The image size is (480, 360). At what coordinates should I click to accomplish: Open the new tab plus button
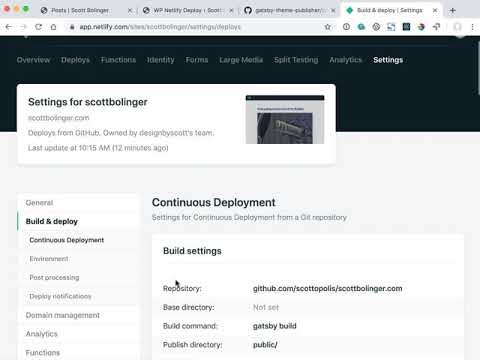point(452,10)
